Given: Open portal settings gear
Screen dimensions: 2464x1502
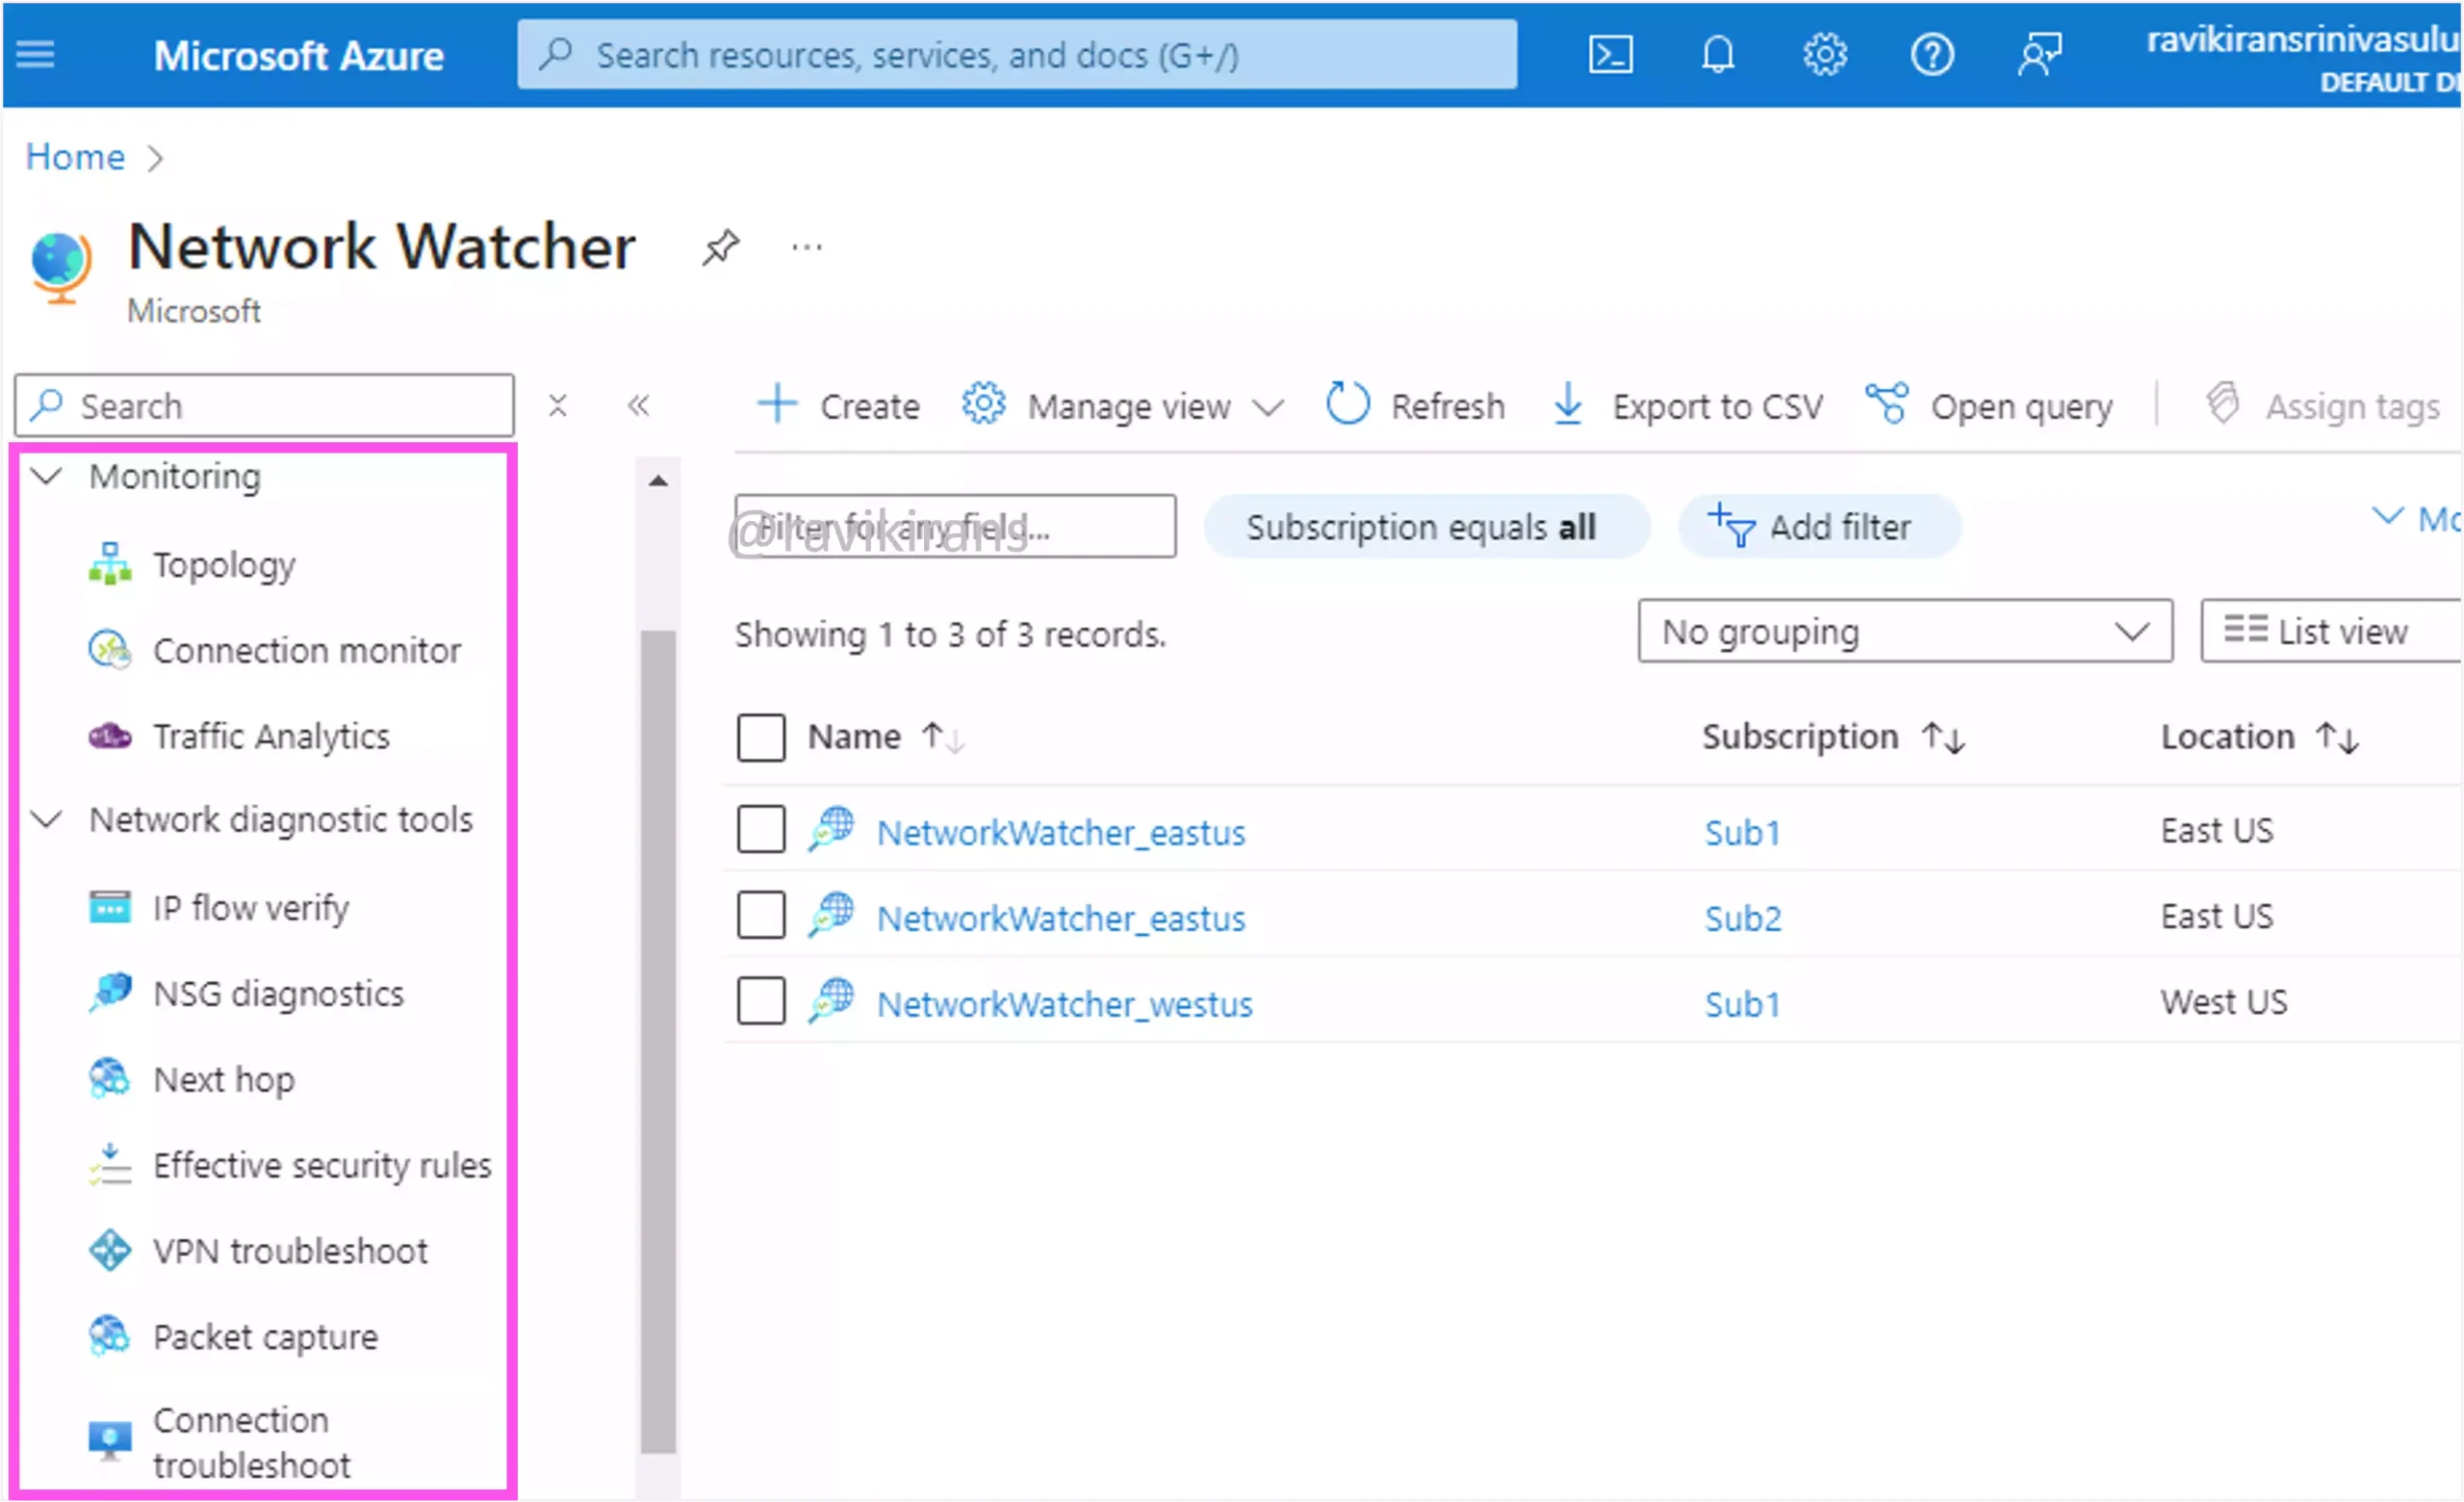Looking at the screenshot, I should point(1824,55).
